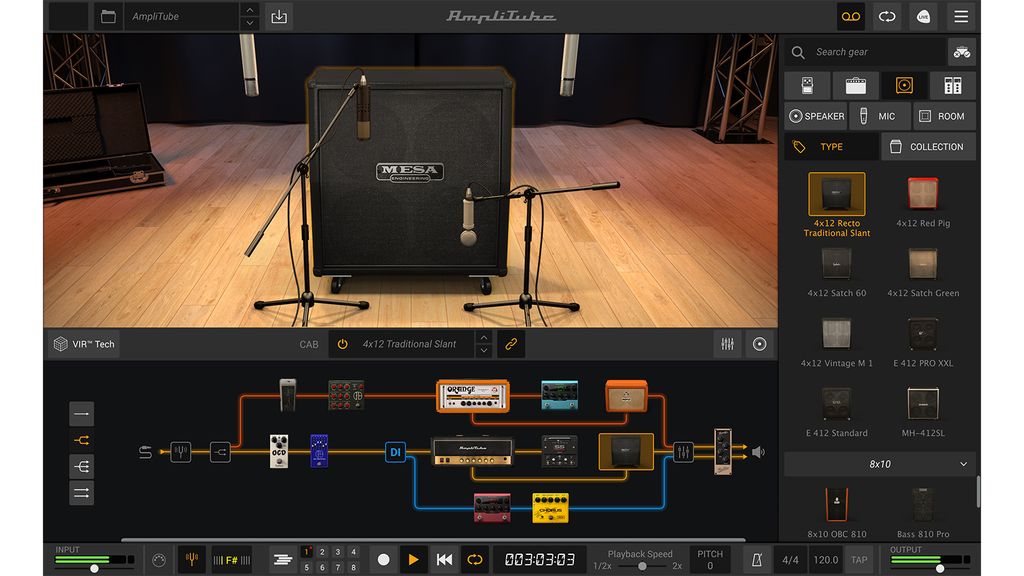Select the Stomp pedal gear category icon

pos(806,85)
